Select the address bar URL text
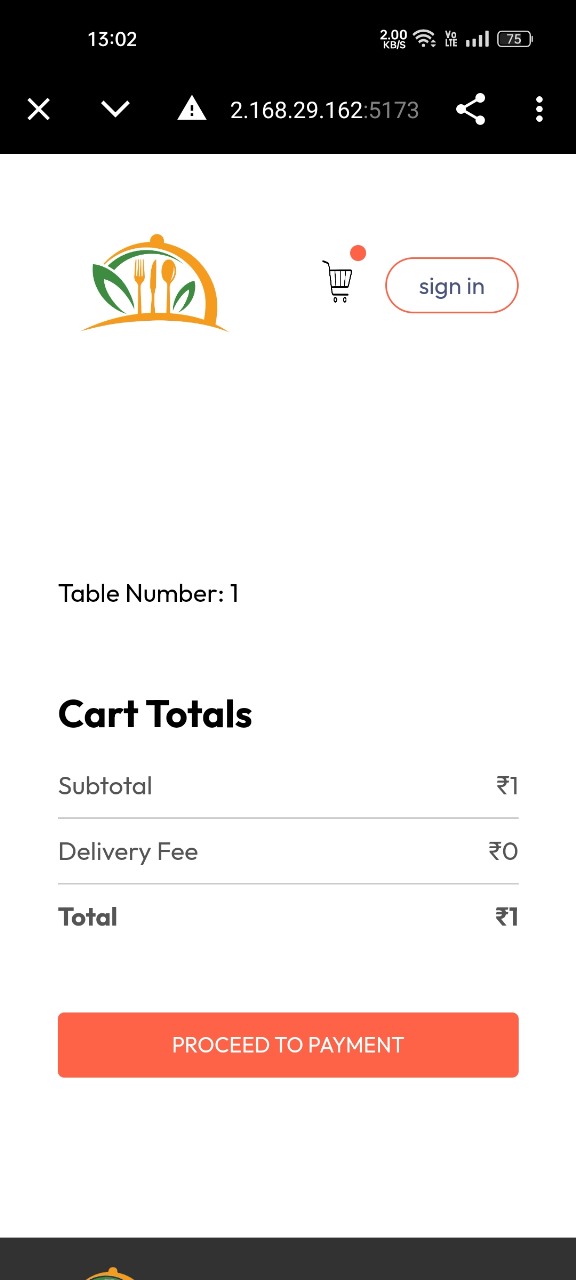Viewport: 576px width, 1280px height. coord(325,110)
